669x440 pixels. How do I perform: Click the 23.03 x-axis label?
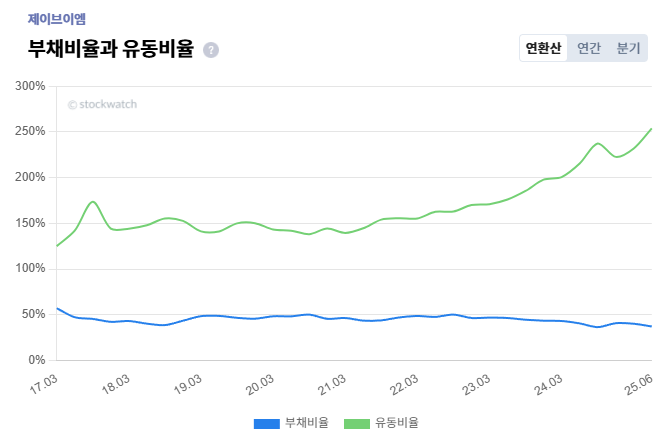pos(476,382)
